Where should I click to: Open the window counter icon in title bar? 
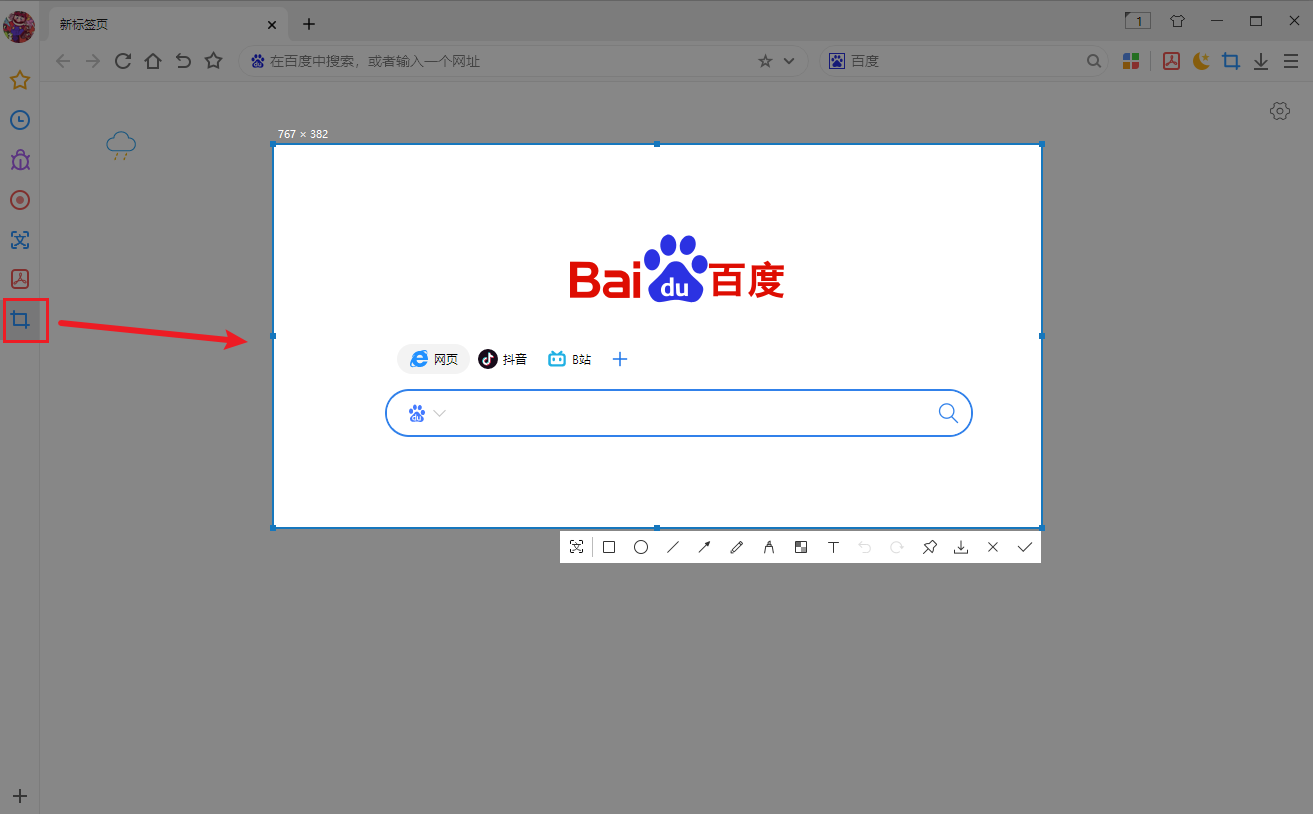click(1137, 20)
